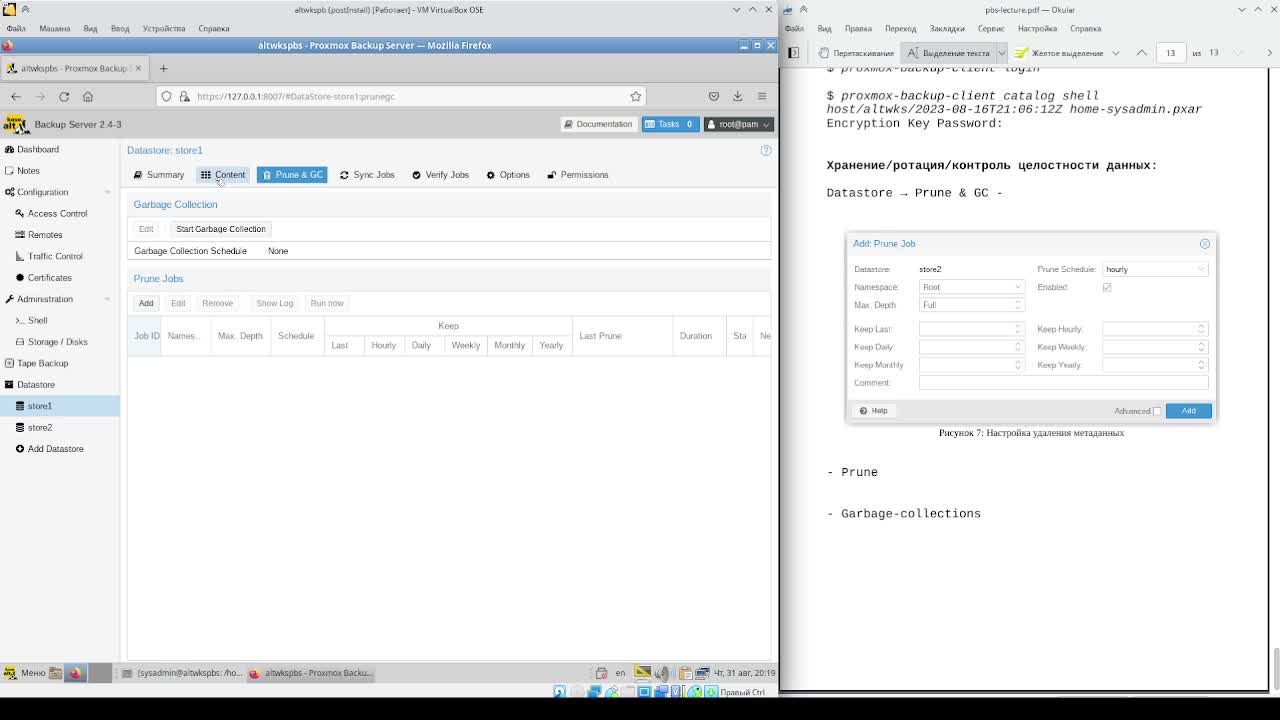Open Storage / Disks page
Viewport: 1280px width, 720px height.
pos(60,342)
